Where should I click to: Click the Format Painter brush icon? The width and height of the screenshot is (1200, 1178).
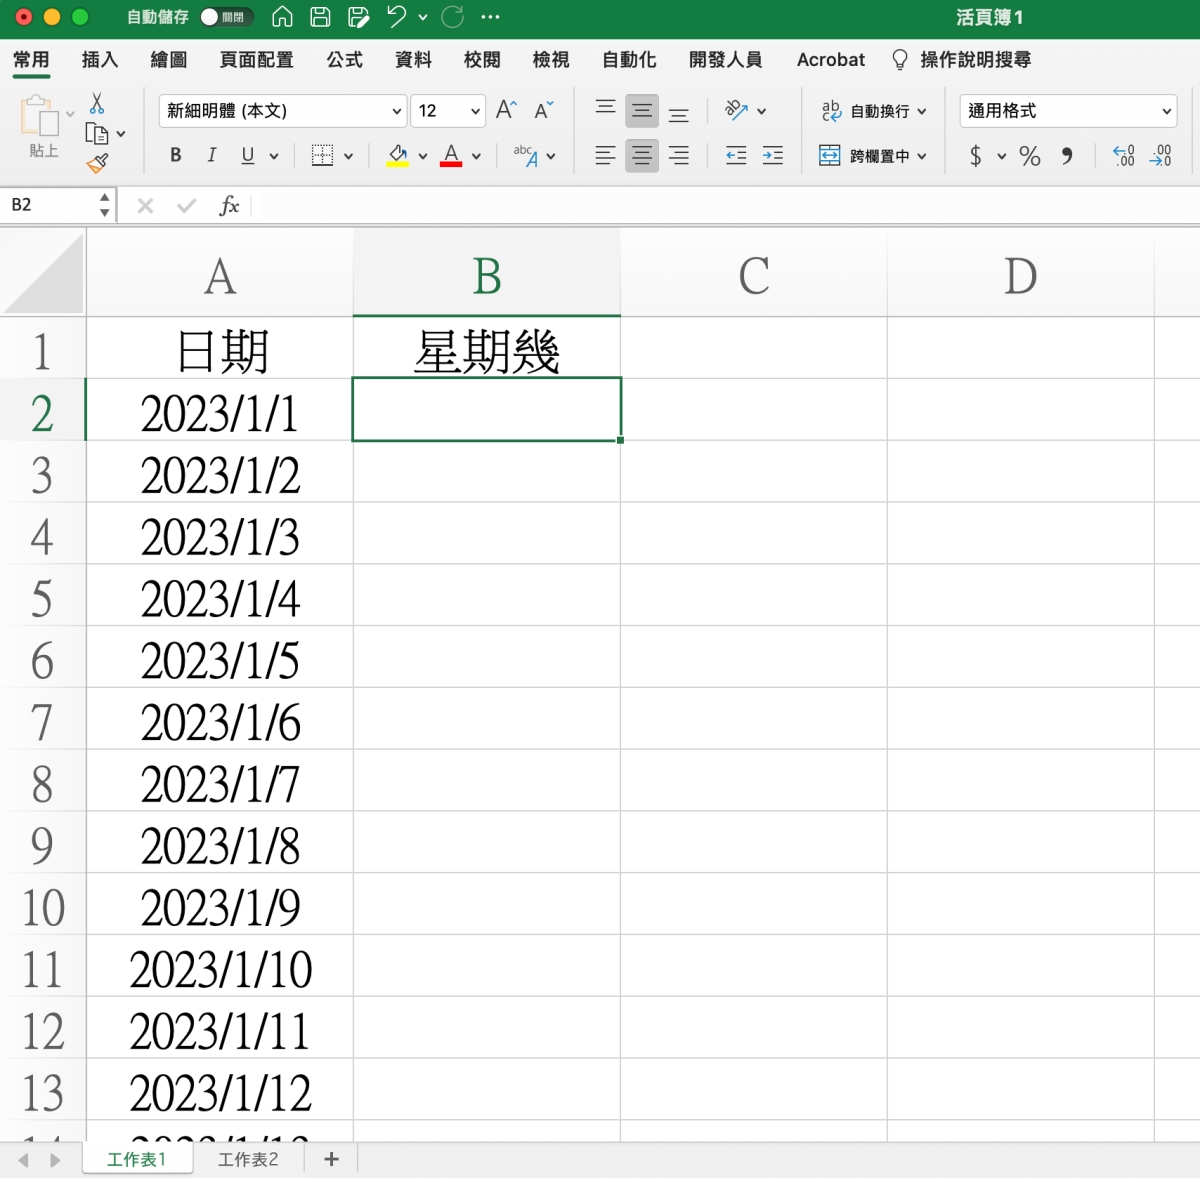coord(97,163)
